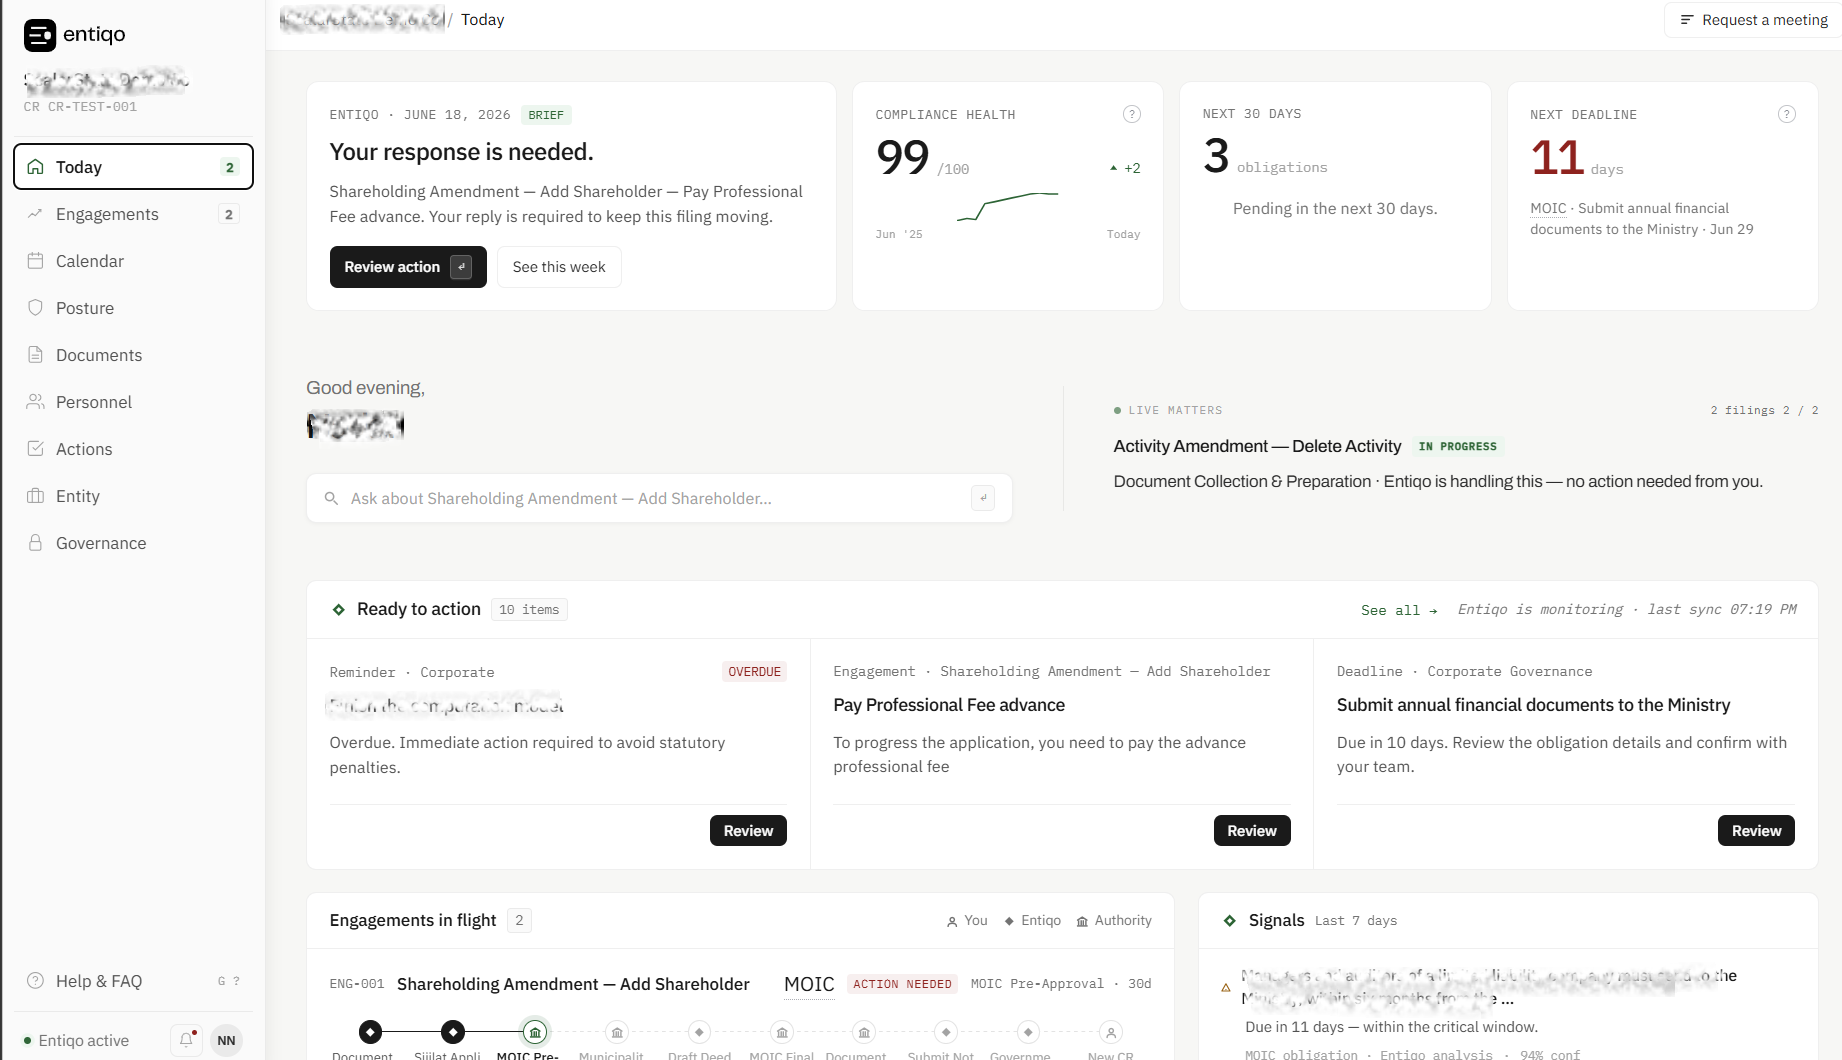Click the Draft Deed timeline step icon
This screenshot has height=1060, width=1842.
tap(699, 1031)
